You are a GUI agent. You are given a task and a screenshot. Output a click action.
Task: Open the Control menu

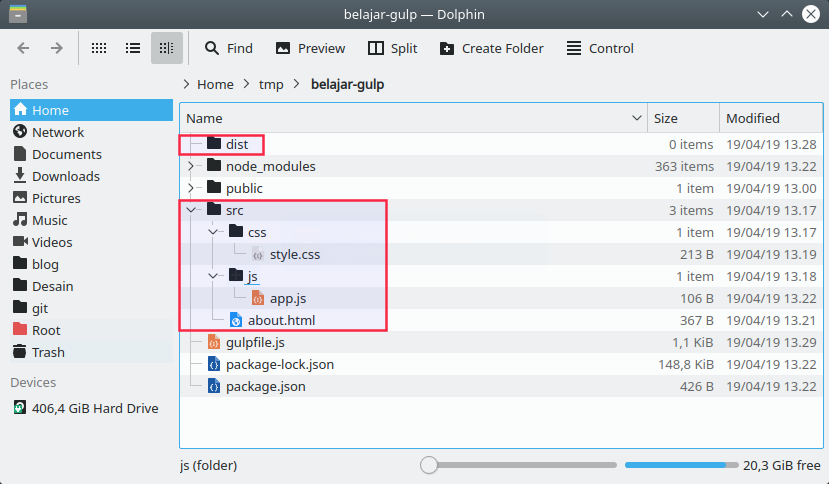600,48
